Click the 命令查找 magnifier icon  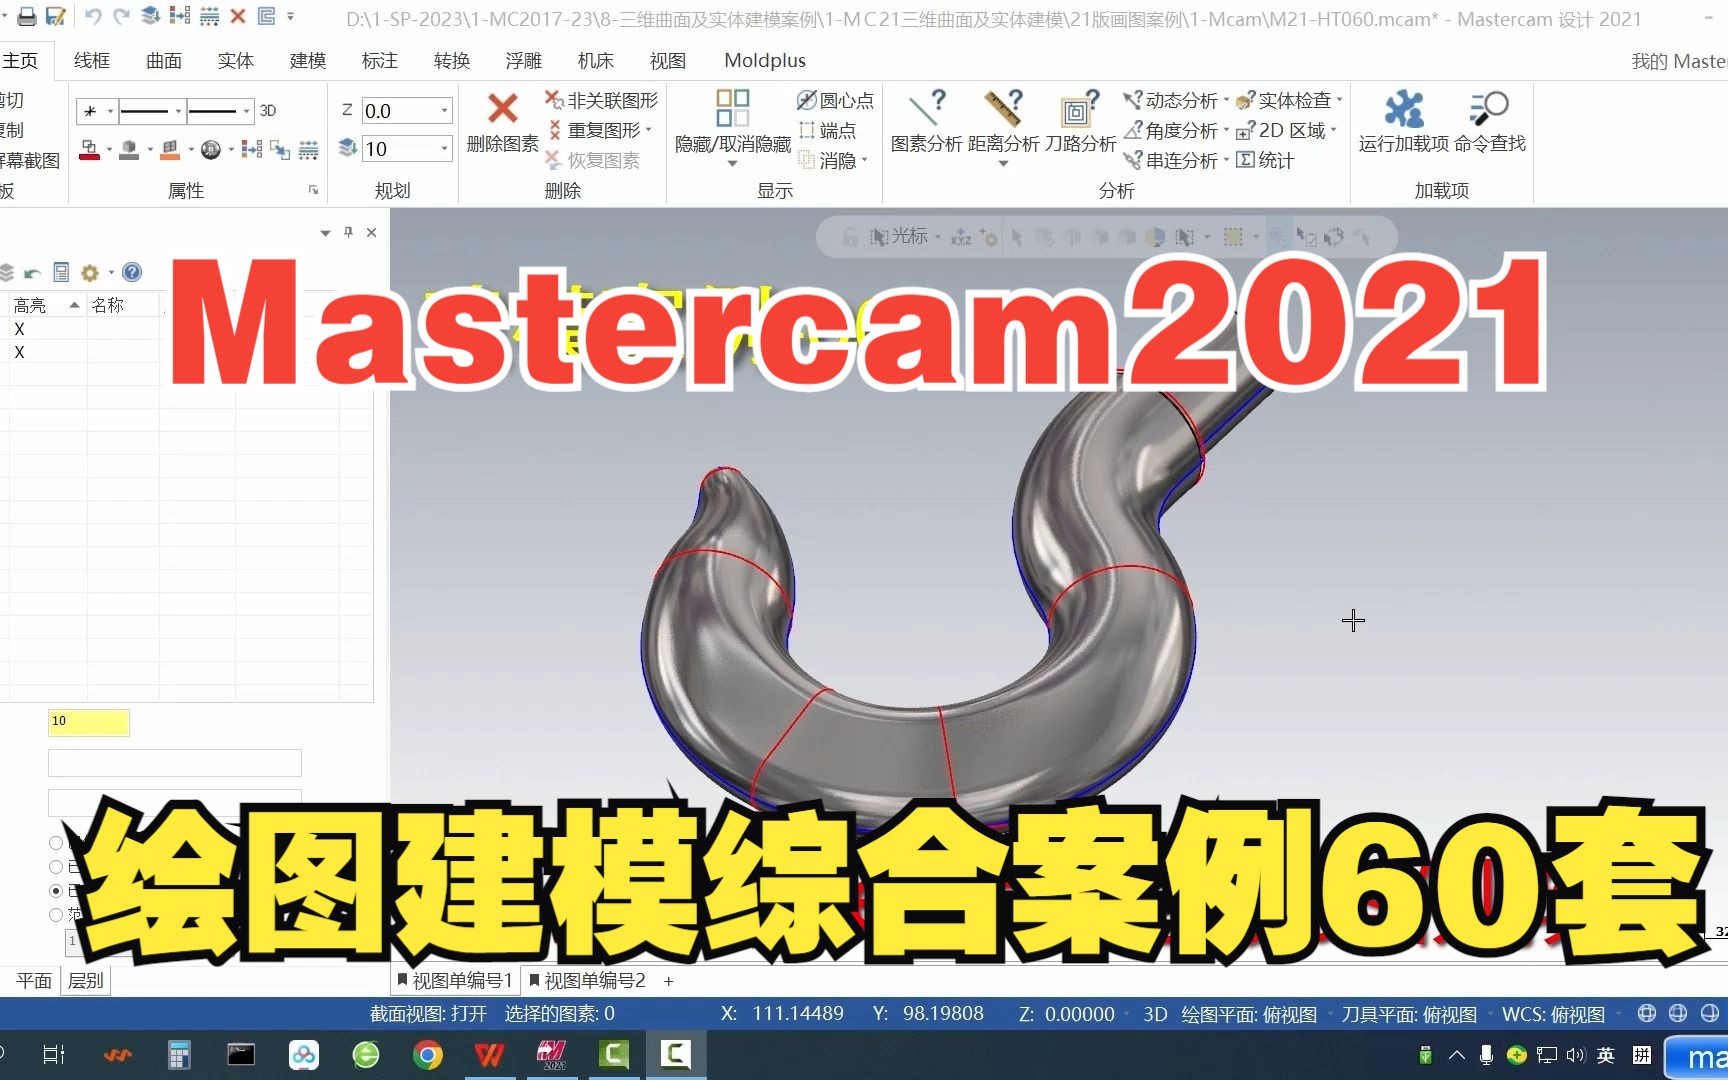1489,108
